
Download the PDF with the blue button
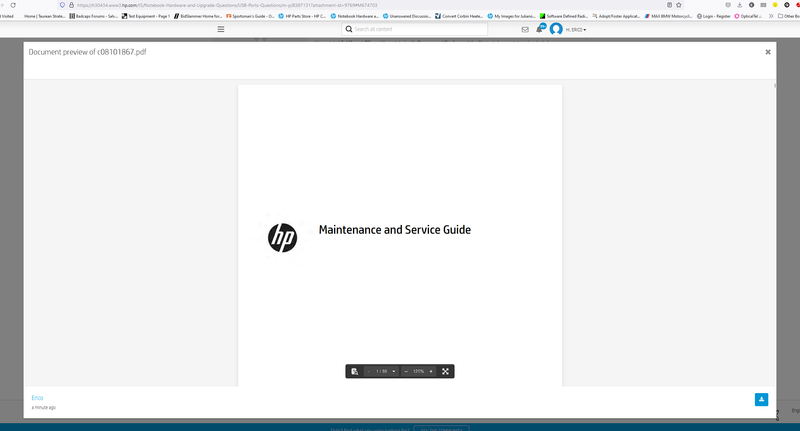click(761, 399)
